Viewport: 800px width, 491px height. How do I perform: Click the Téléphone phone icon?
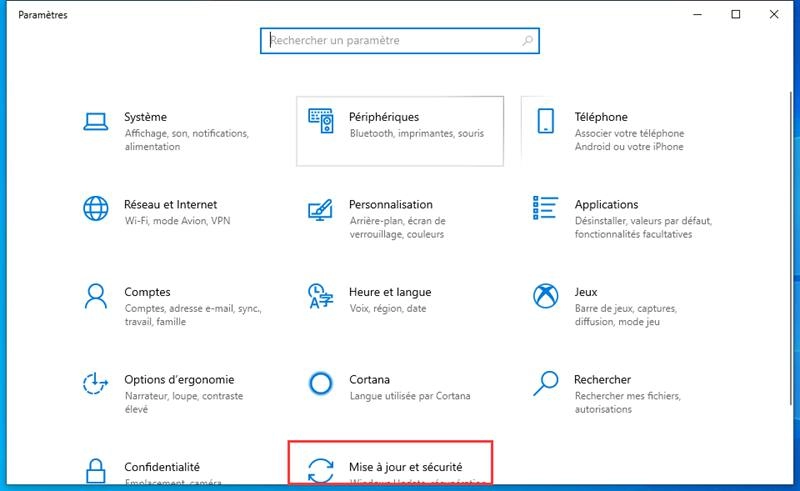(x=546, y=122)
